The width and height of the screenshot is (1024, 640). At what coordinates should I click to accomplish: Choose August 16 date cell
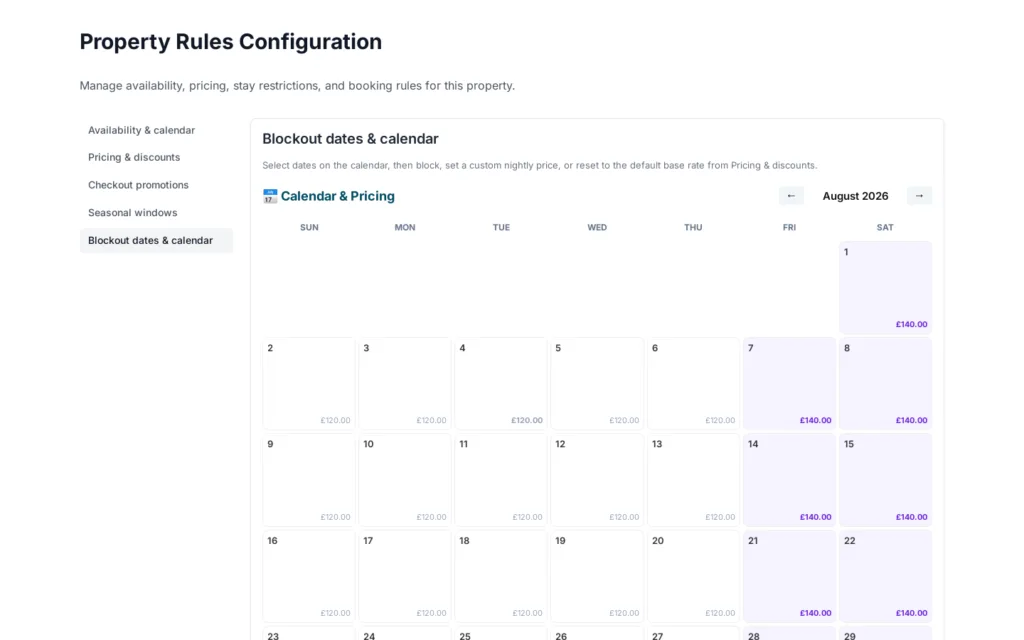coord(309,577)
